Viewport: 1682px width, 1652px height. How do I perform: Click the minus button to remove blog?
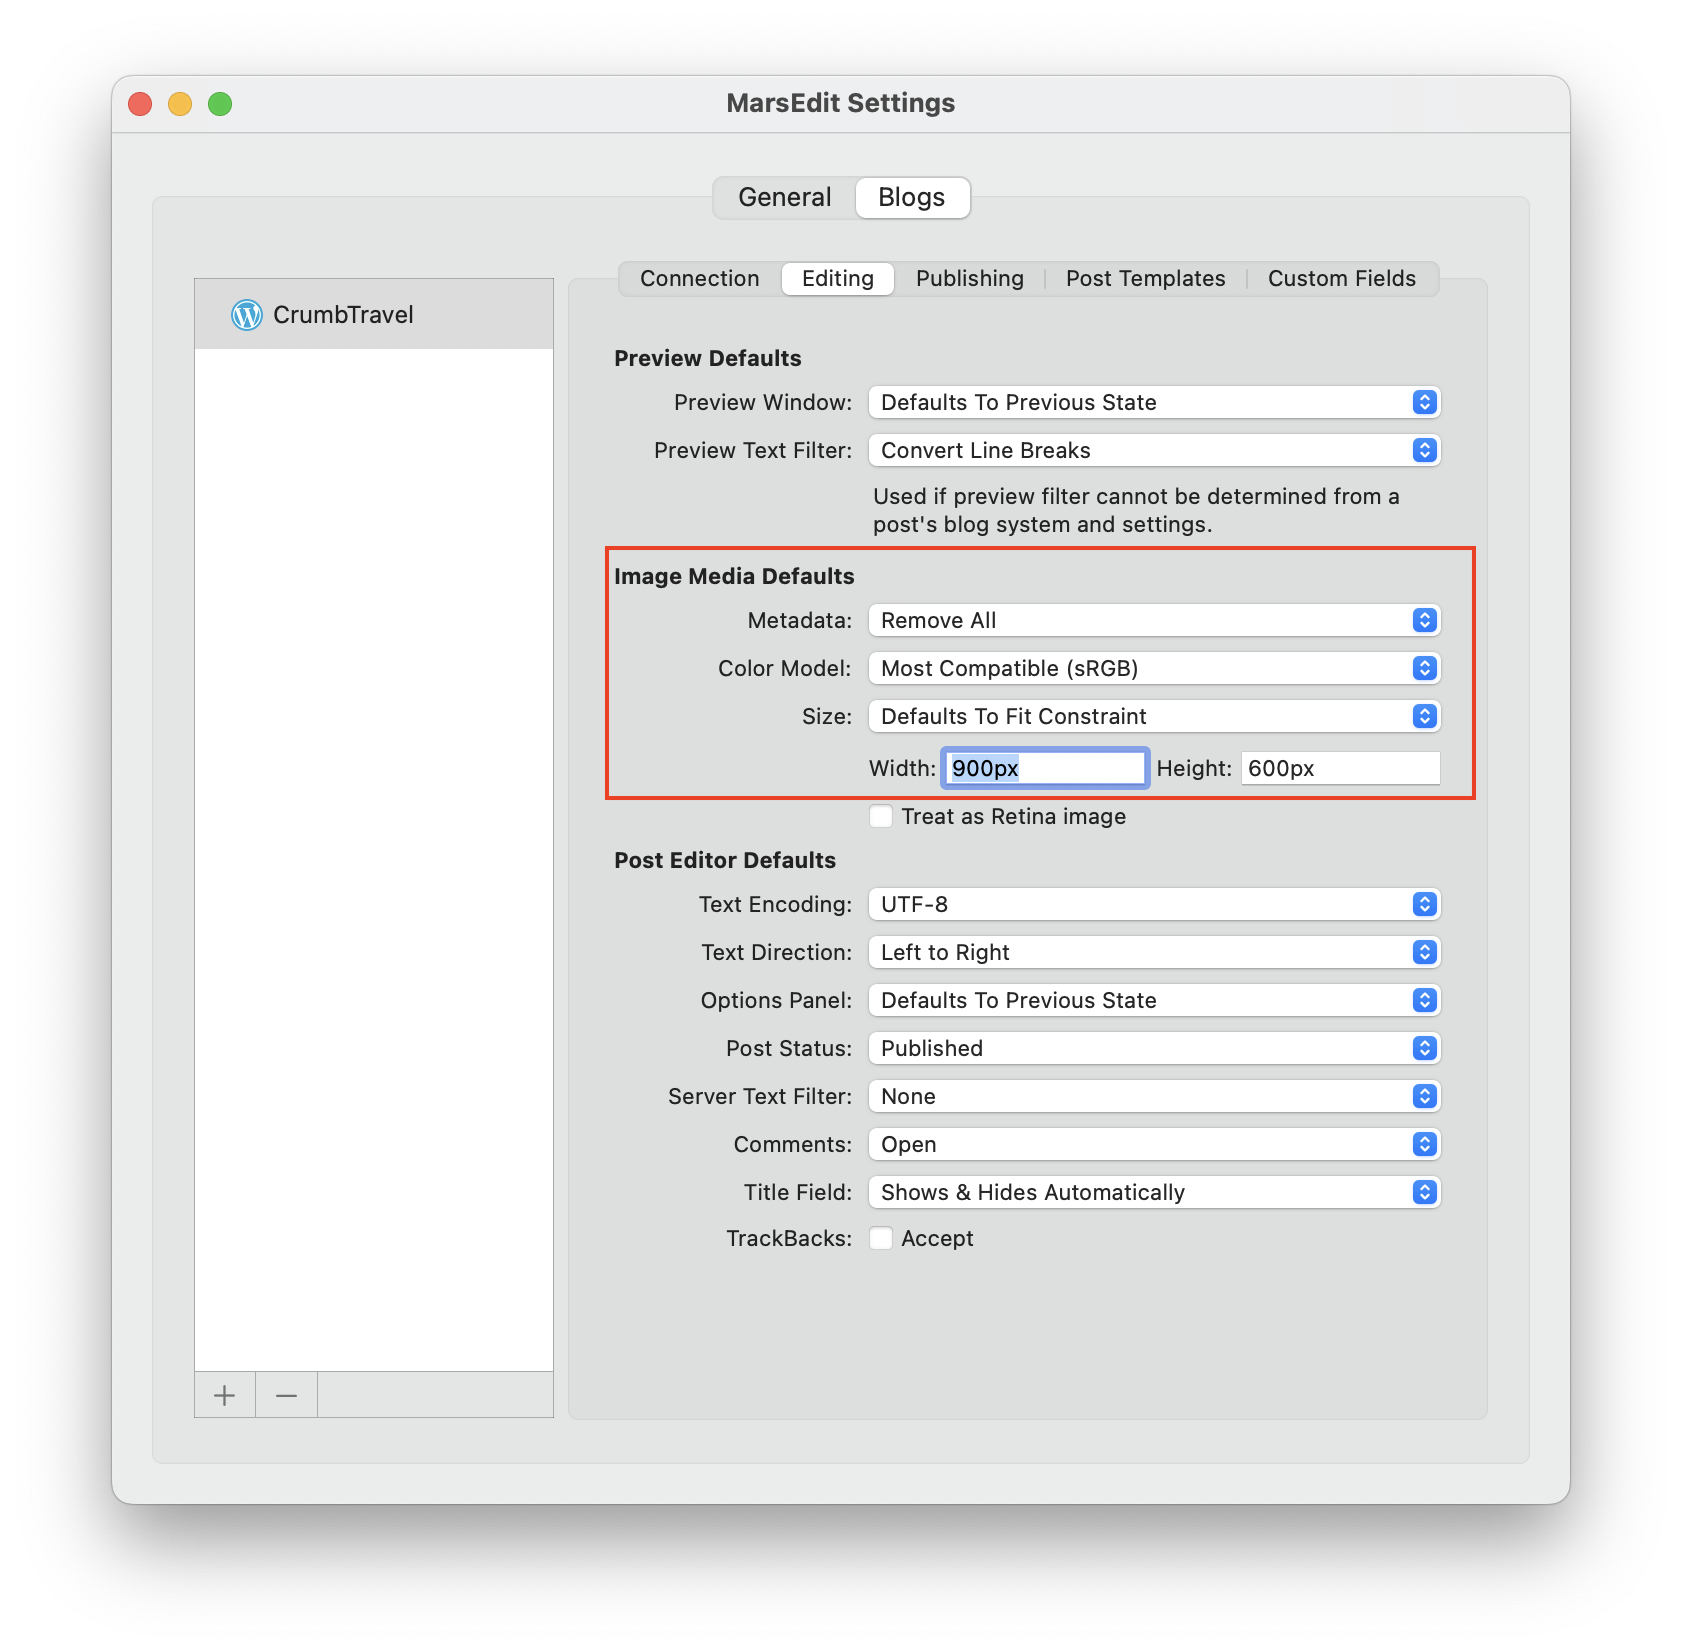click(286, 1395)
